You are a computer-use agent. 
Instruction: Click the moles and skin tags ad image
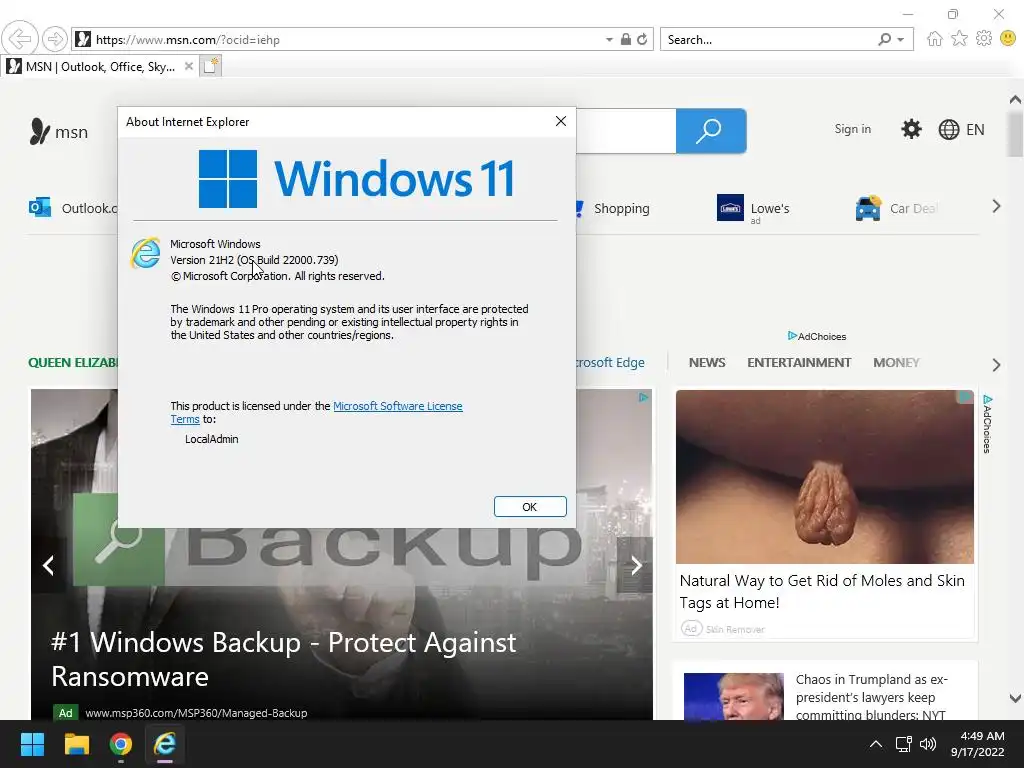pyautogui.click(x=824, y=477)
